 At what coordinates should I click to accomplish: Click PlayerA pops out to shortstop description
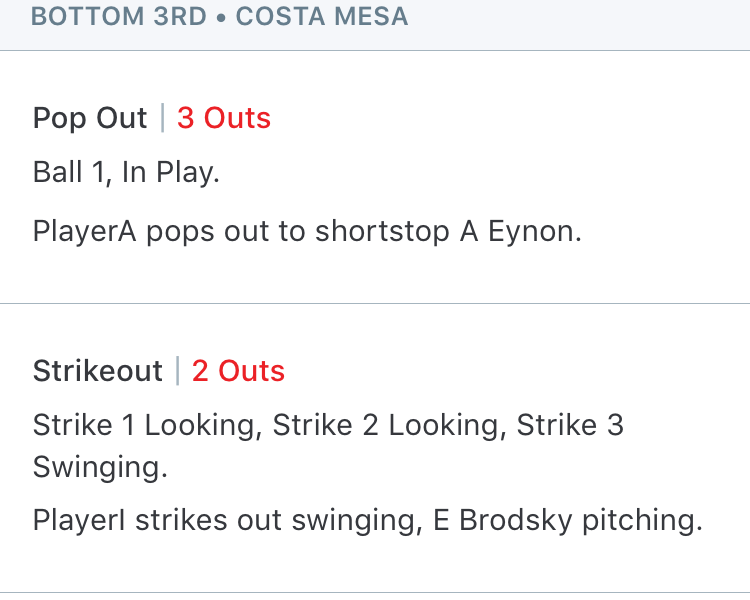(307, 232)
